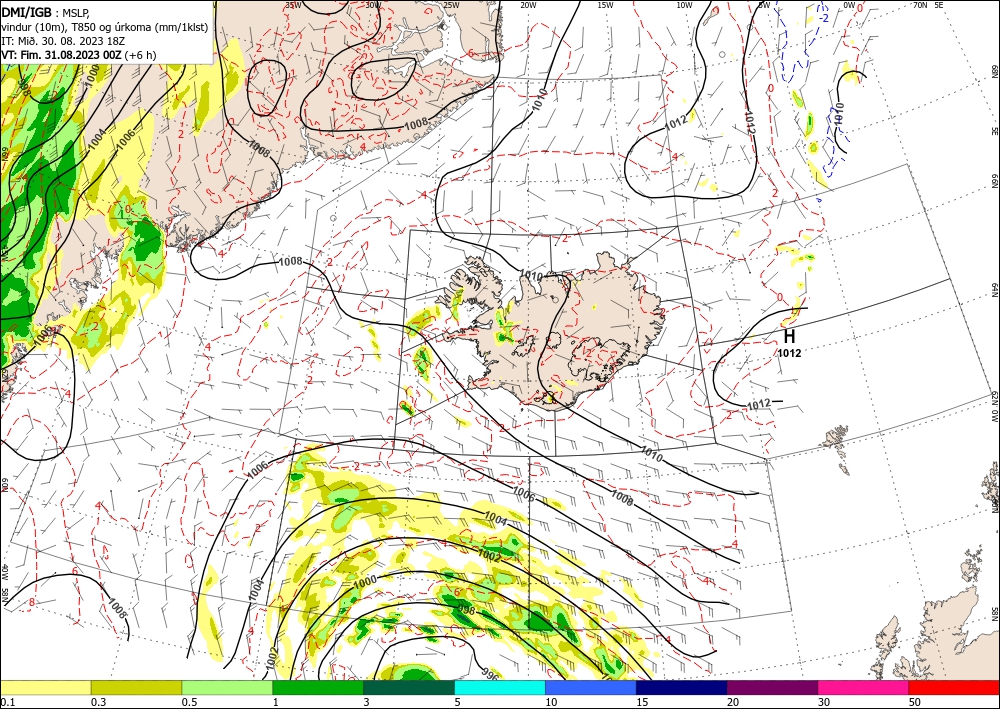
Task: Click the cyan 5 mm legend swatch
Action: tap(500, 687)
